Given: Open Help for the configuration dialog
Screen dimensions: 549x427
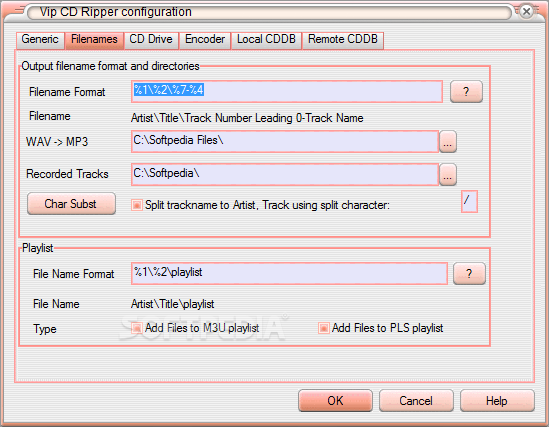Looking at the screenshot, I should [x=497, y=401].
